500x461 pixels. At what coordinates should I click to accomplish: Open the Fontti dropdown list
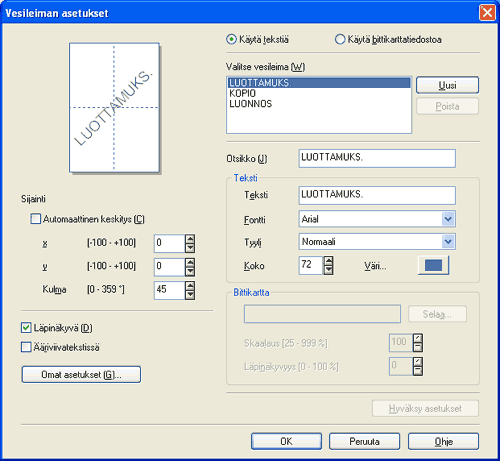(x=448, y=219)
